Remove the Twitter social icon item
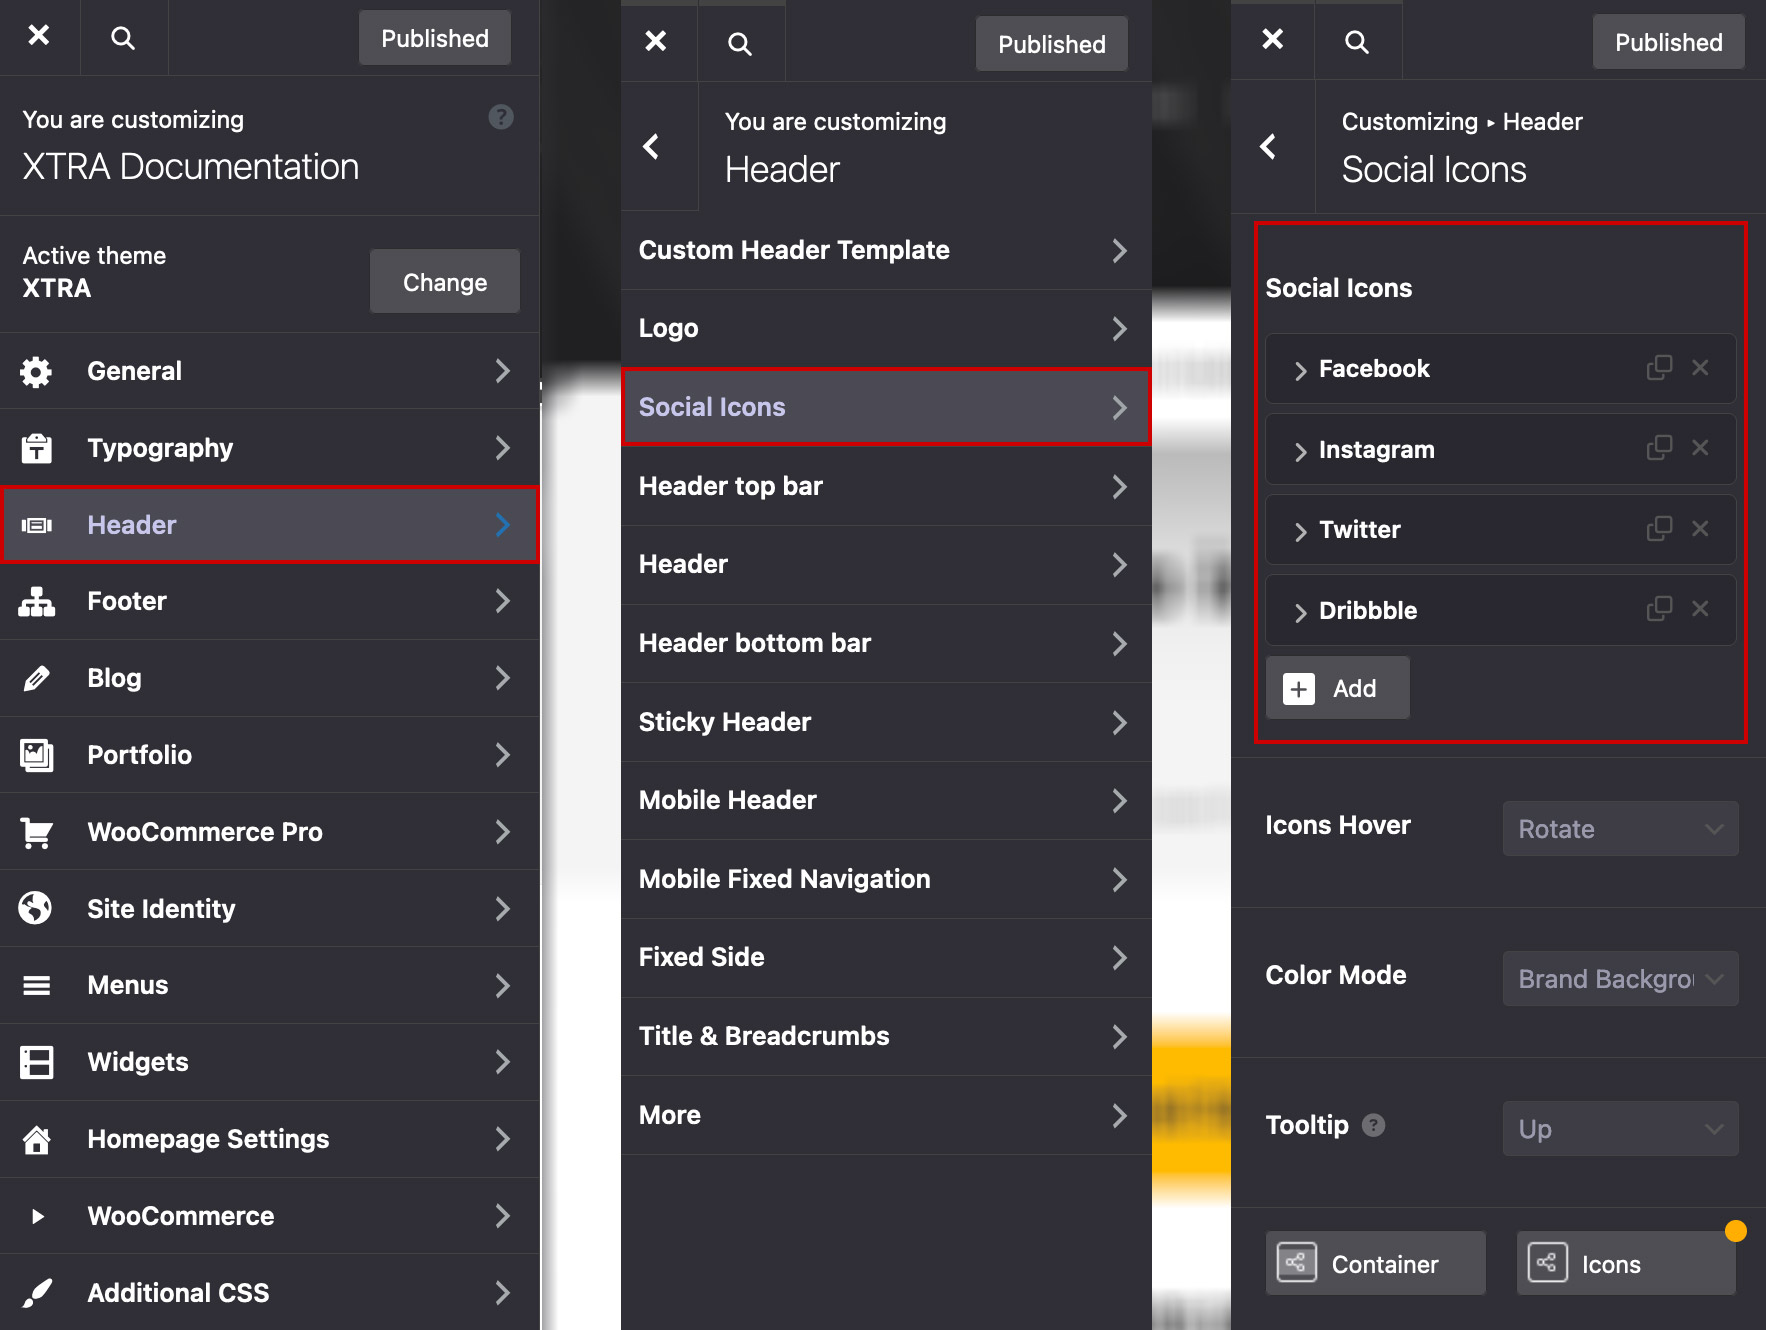This screenshot has height=1330, width=1766. click(x=1700, y=529)
